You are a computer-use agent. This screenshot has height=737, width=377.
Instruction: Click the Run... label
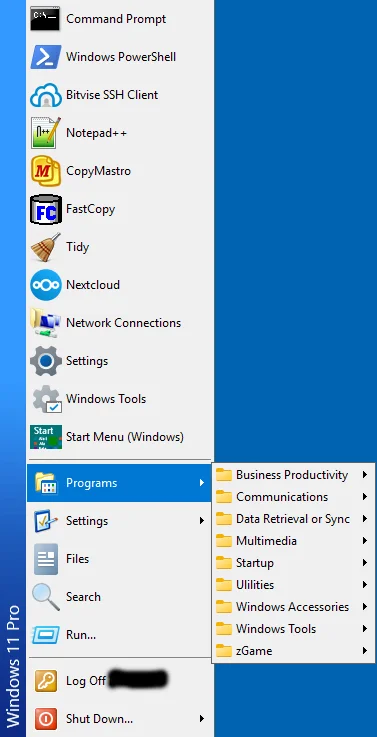(x=81, y=635)
